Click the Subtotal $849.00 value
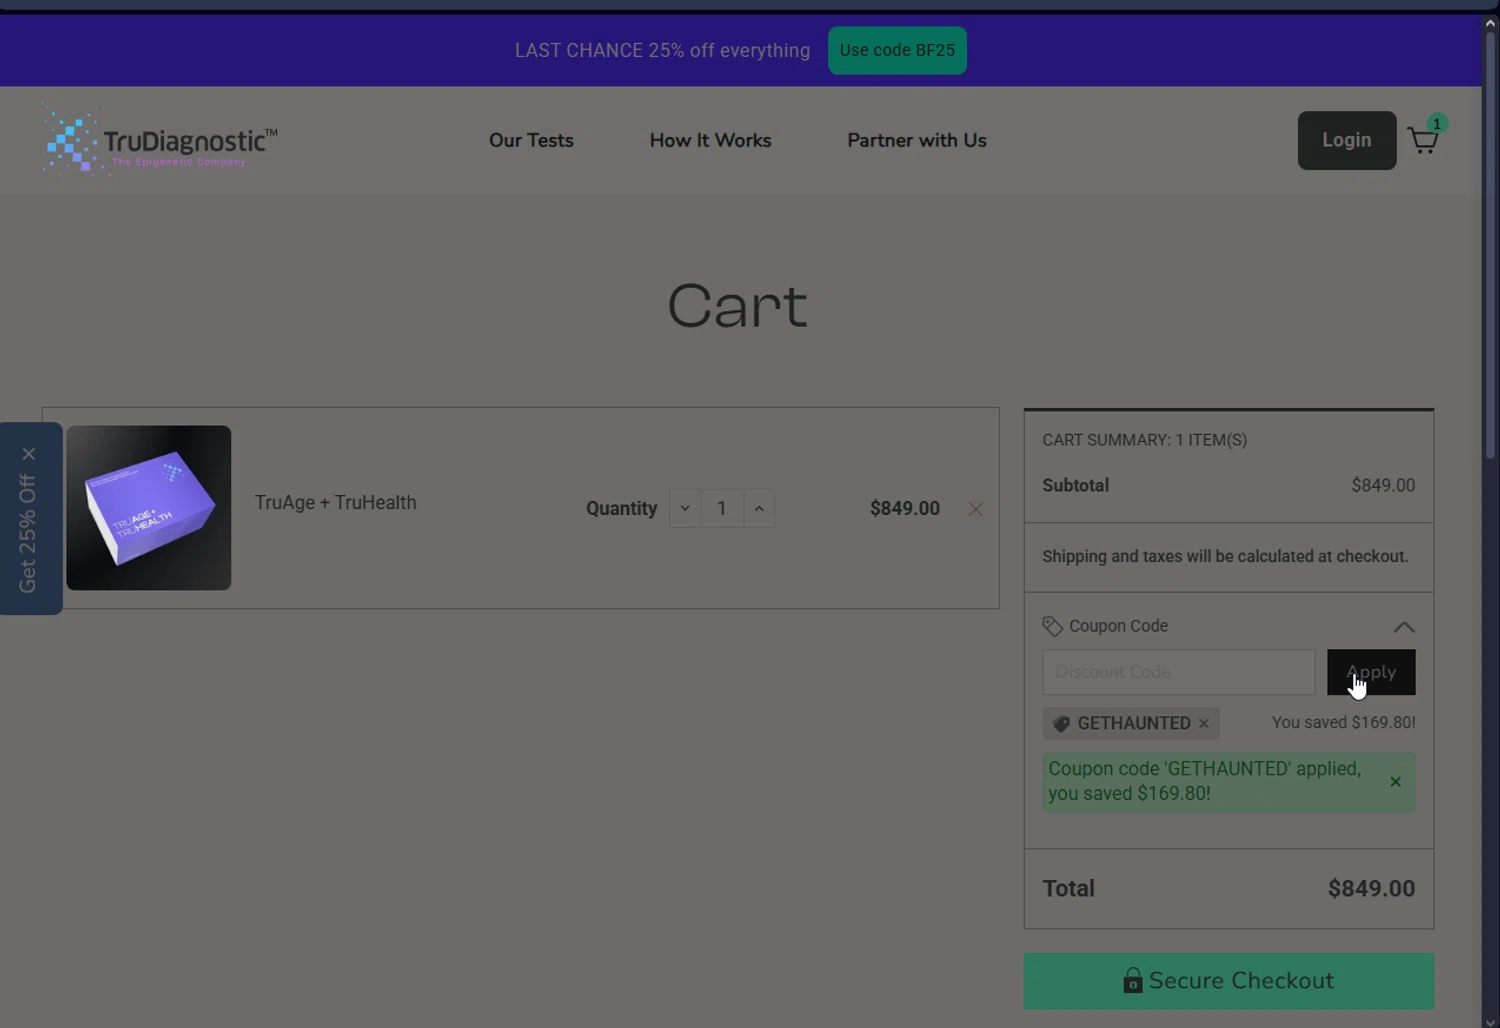 (x=1383, y=485)
